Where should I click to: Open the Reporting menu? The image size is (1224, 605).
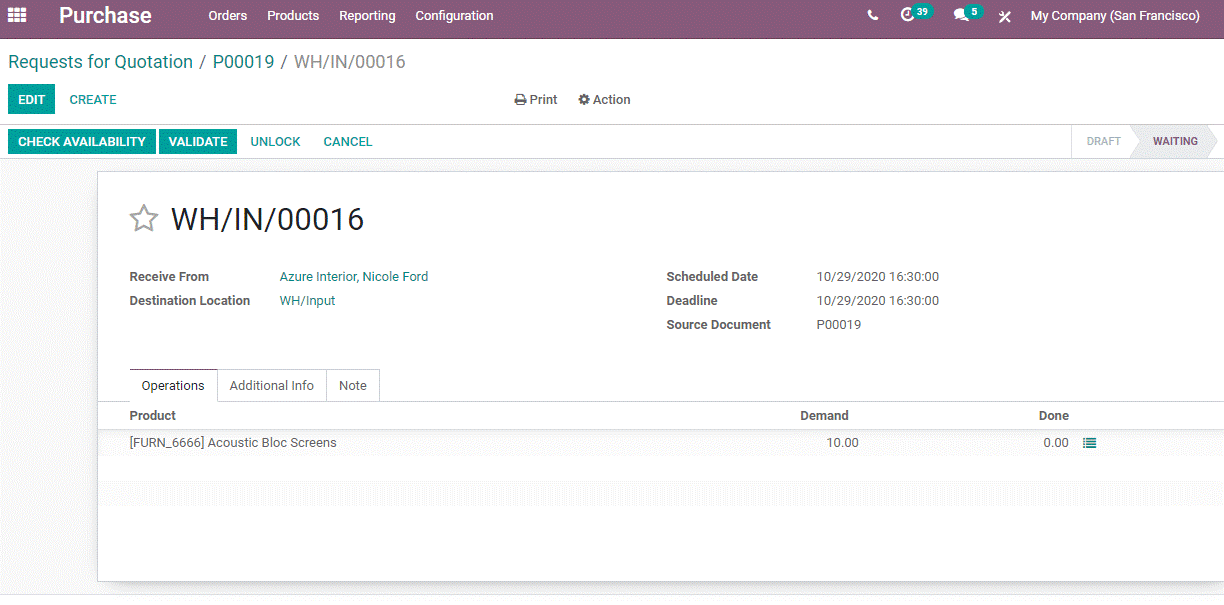(x=367, y=16)
